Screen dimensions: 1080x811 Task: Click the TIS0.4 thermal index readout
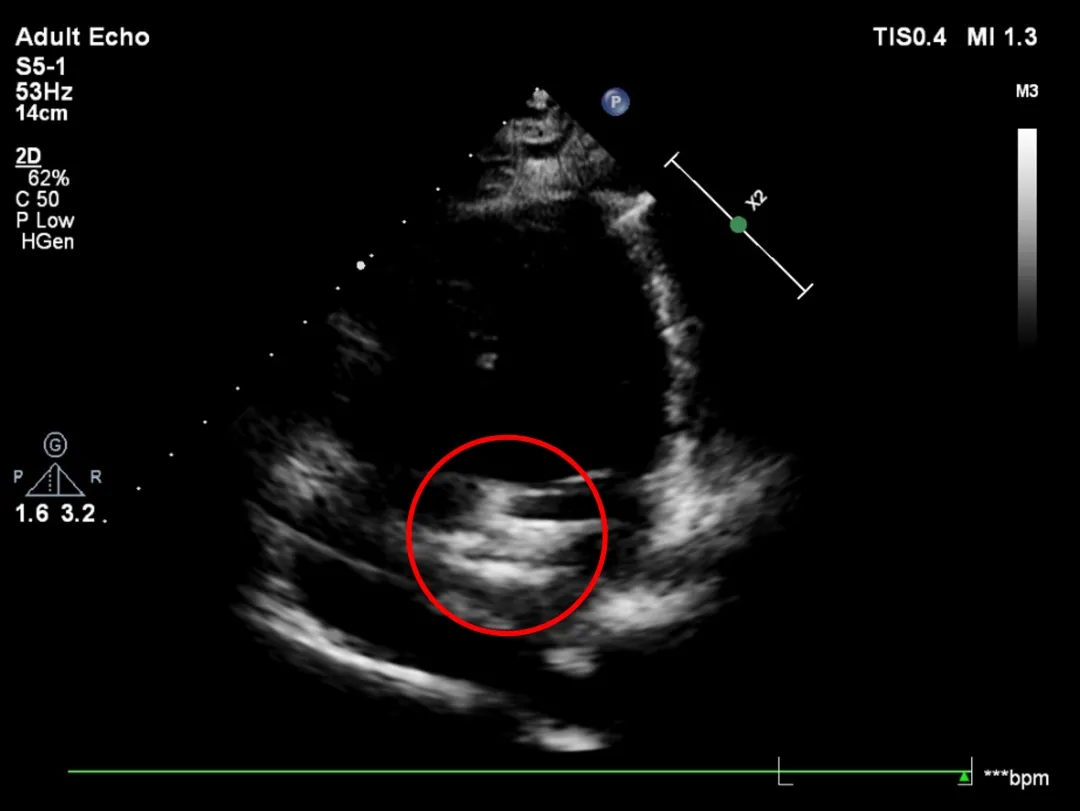tap(908, 38)
